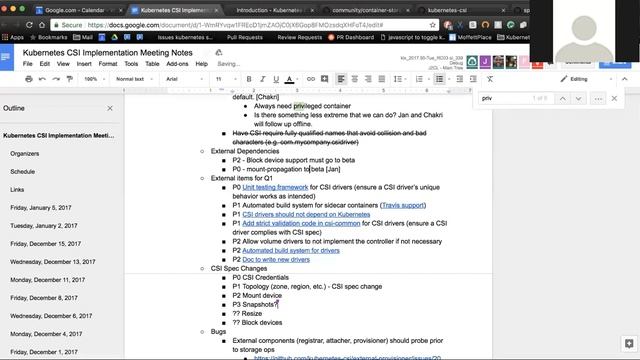Open the Format menu
The width and height of the screenshot is (640, 360).
108,64
